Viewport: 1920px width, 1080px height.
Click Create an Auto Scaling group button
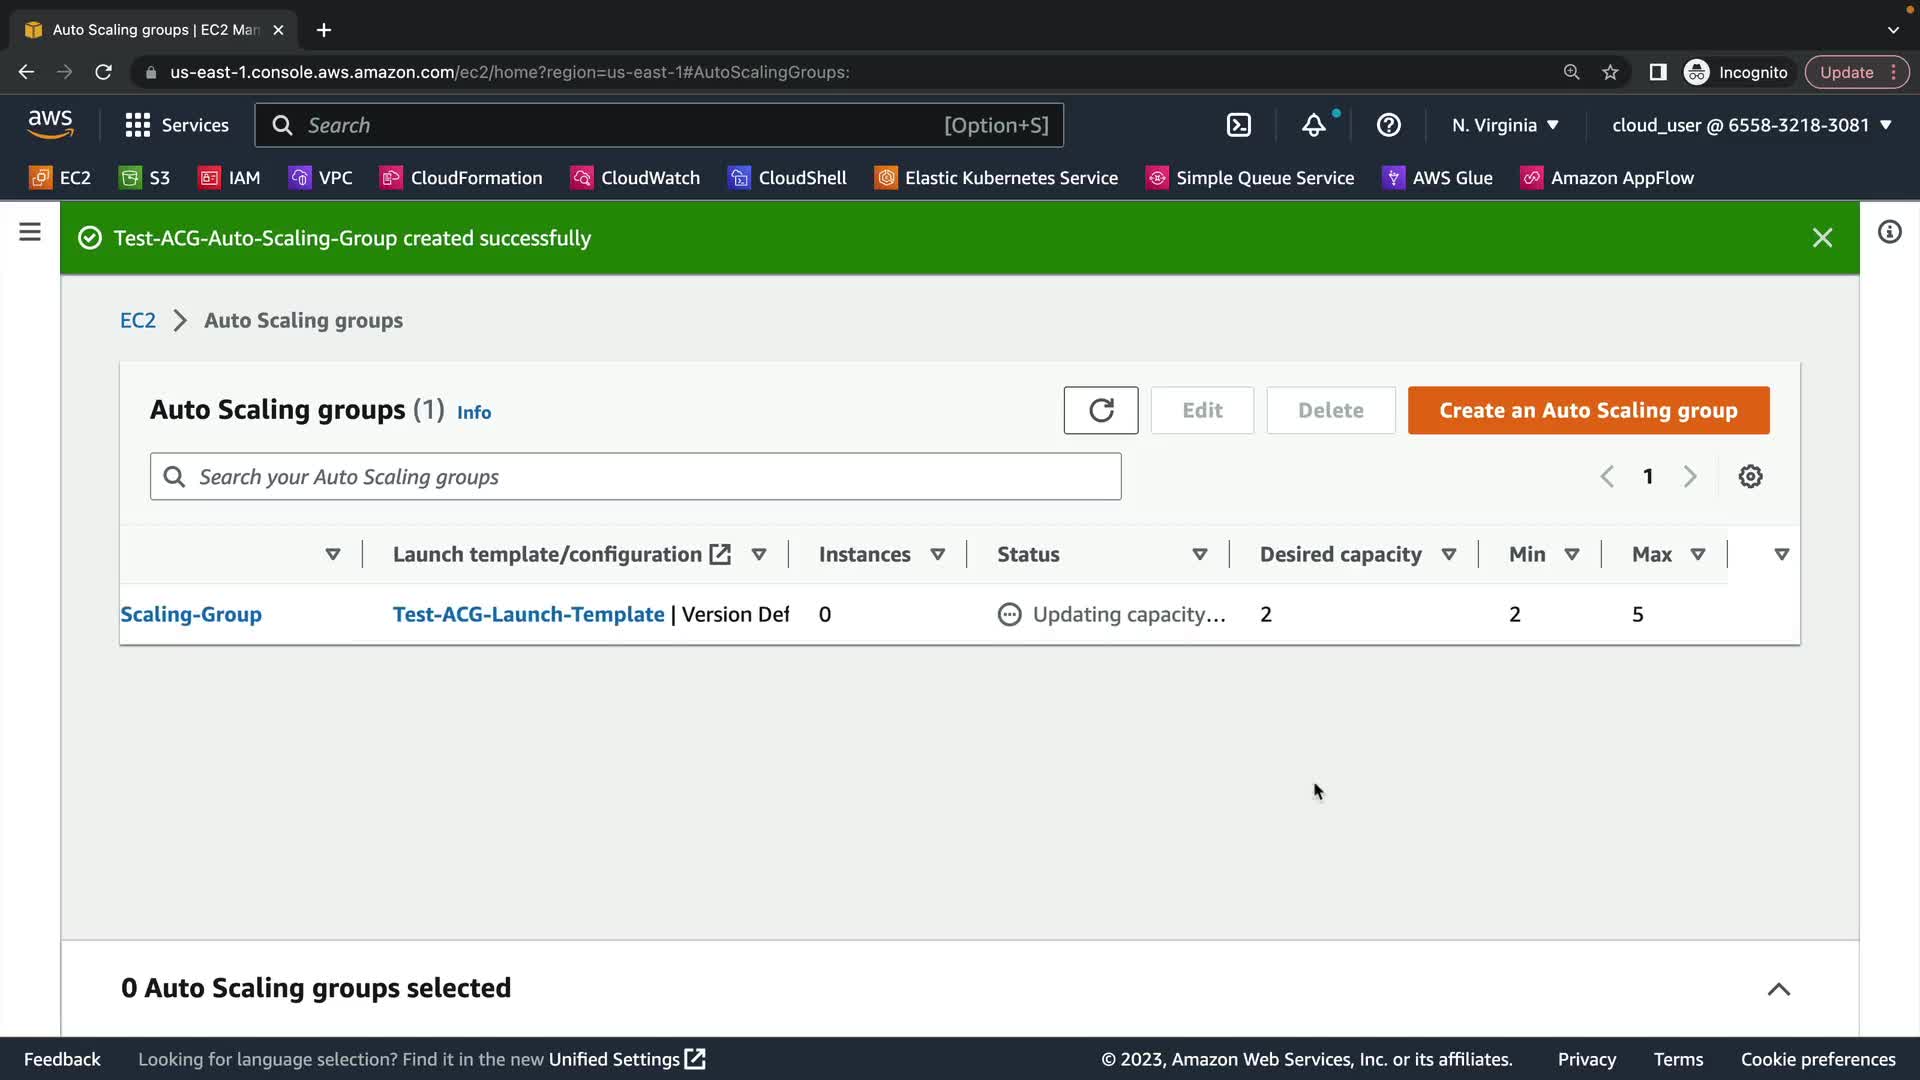[x=1588, y=410]
